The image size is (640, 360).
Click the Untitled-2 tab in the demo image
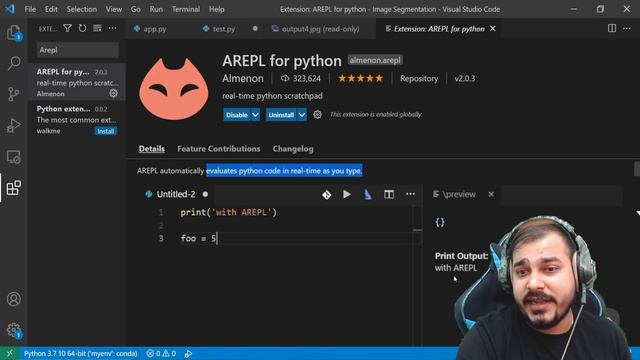point(176,194)
